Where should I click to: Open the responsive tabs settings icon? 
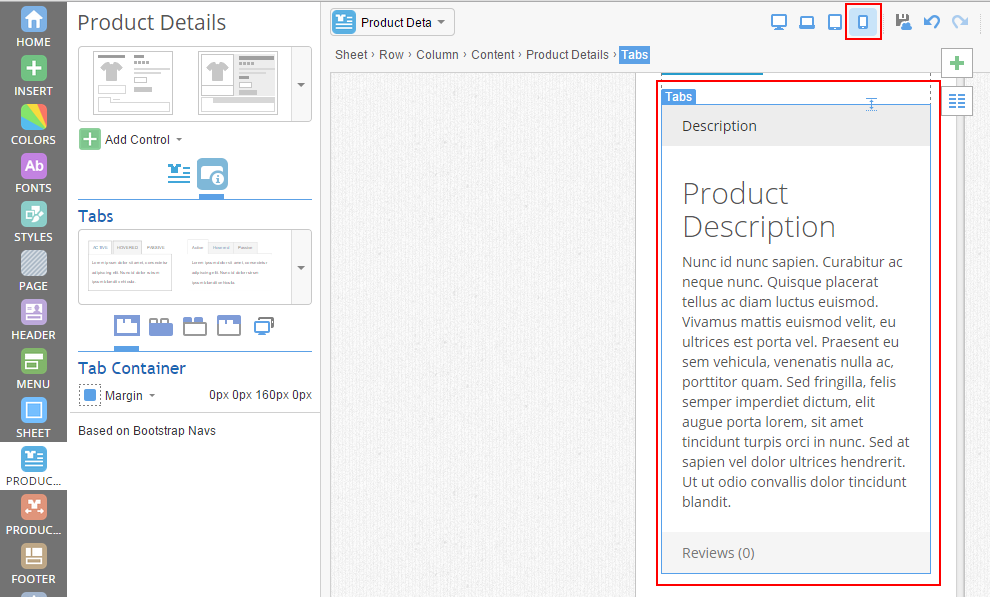[x=263, y=326]
